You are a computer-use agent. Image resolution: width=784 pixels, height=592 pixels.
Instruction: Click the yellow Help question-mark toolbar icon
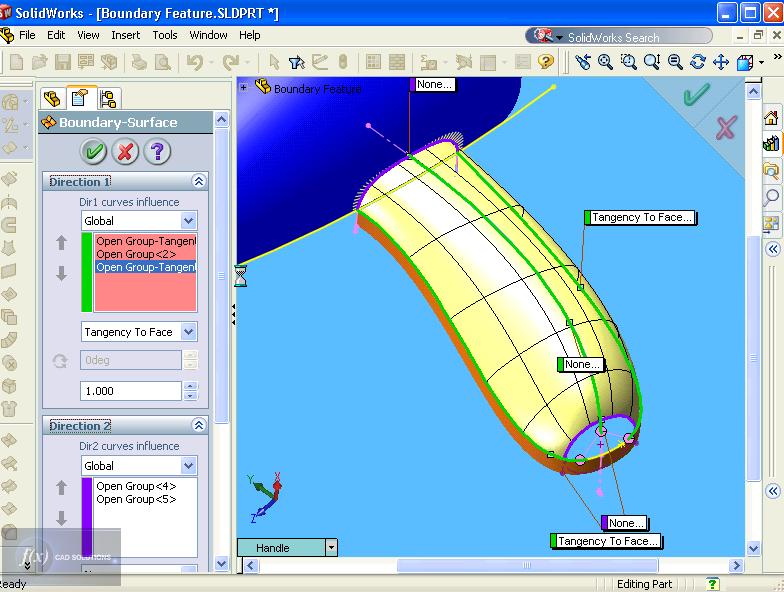click(546, 62)
